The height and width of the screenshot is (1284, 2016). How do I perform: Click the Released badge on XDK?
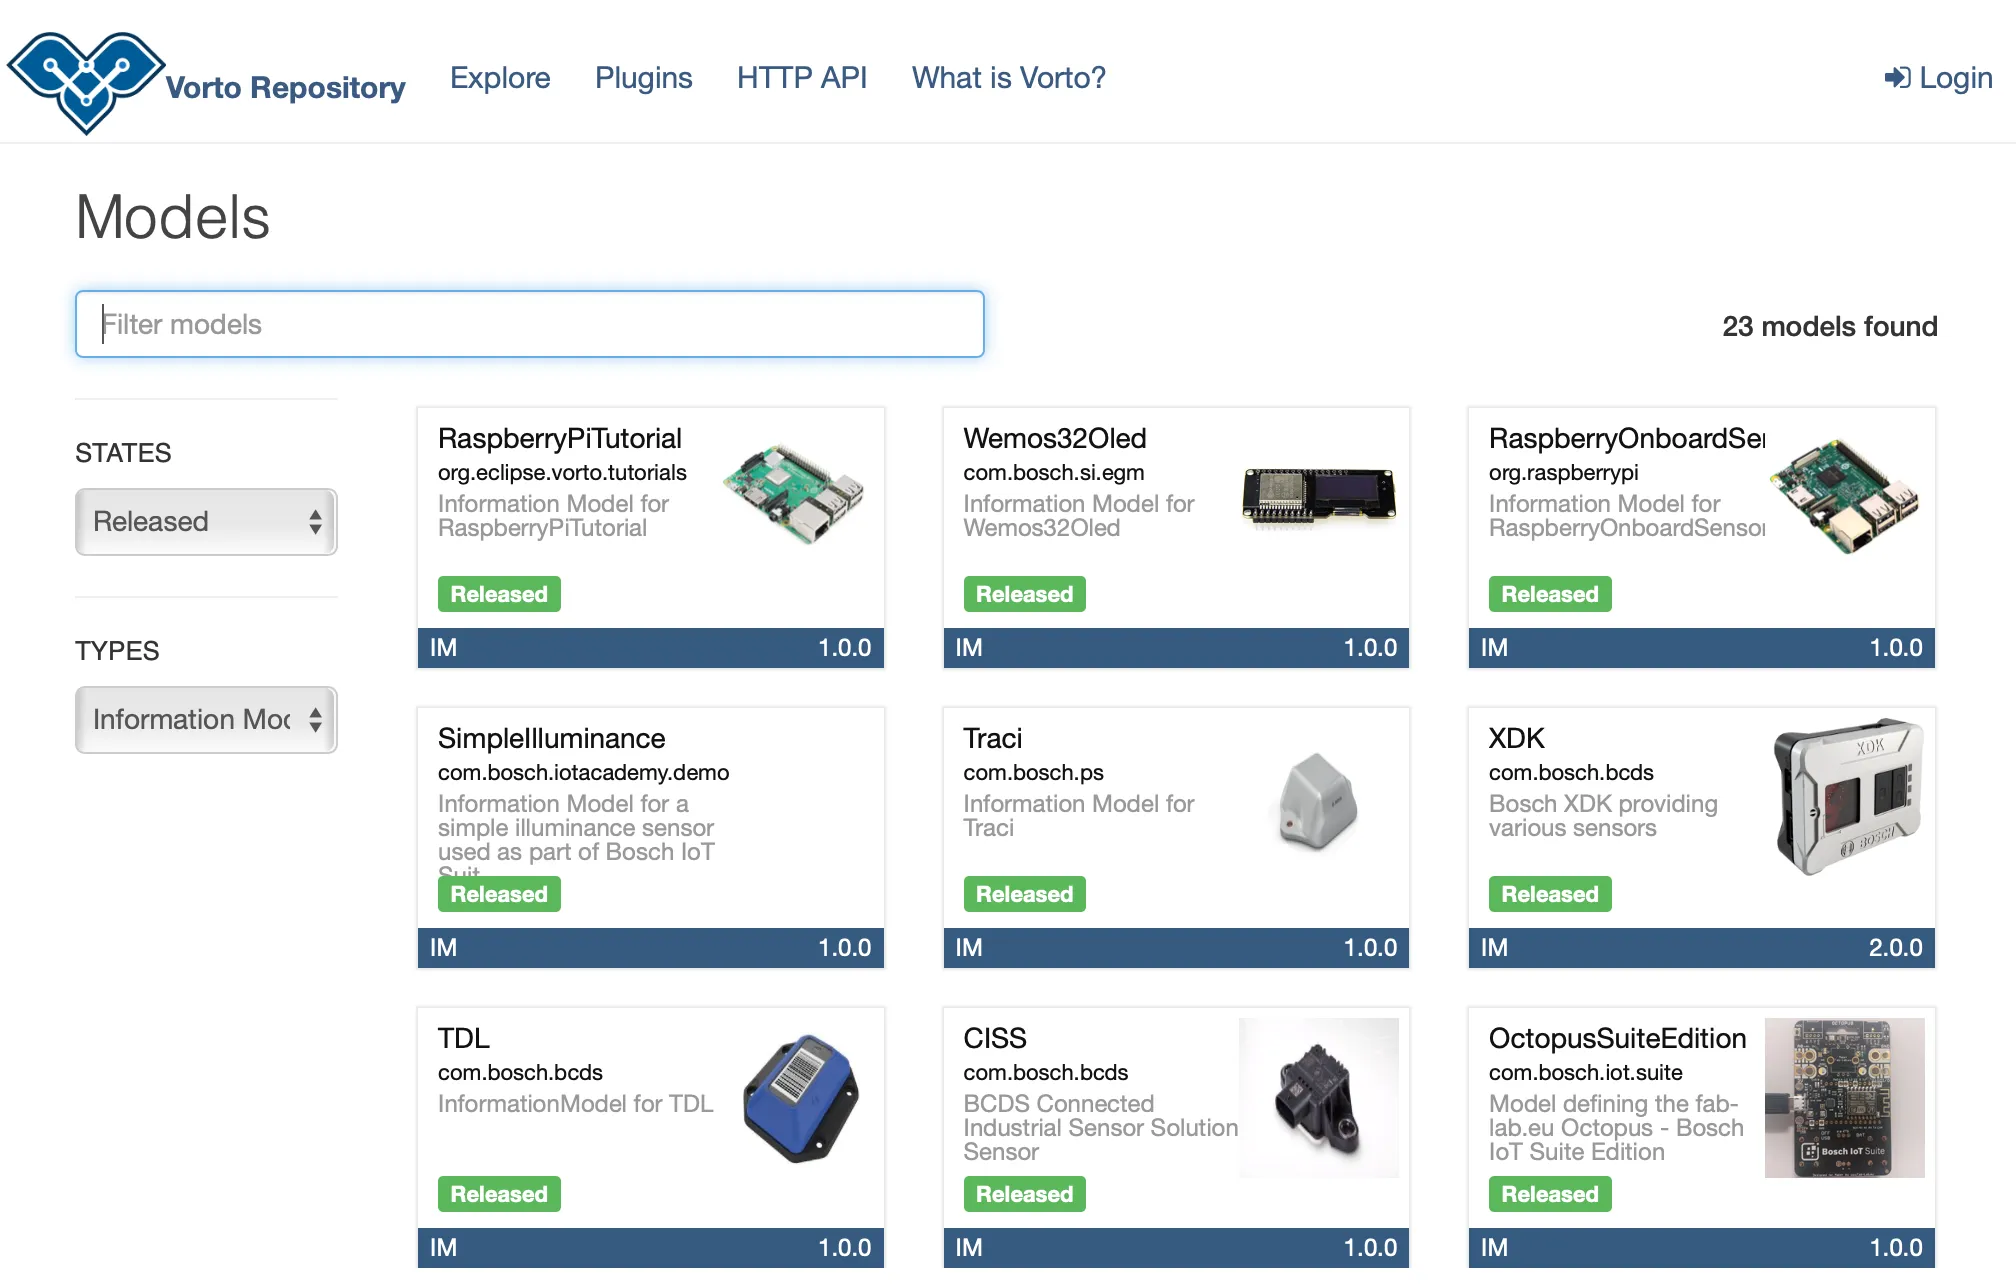click(1550, 894)
